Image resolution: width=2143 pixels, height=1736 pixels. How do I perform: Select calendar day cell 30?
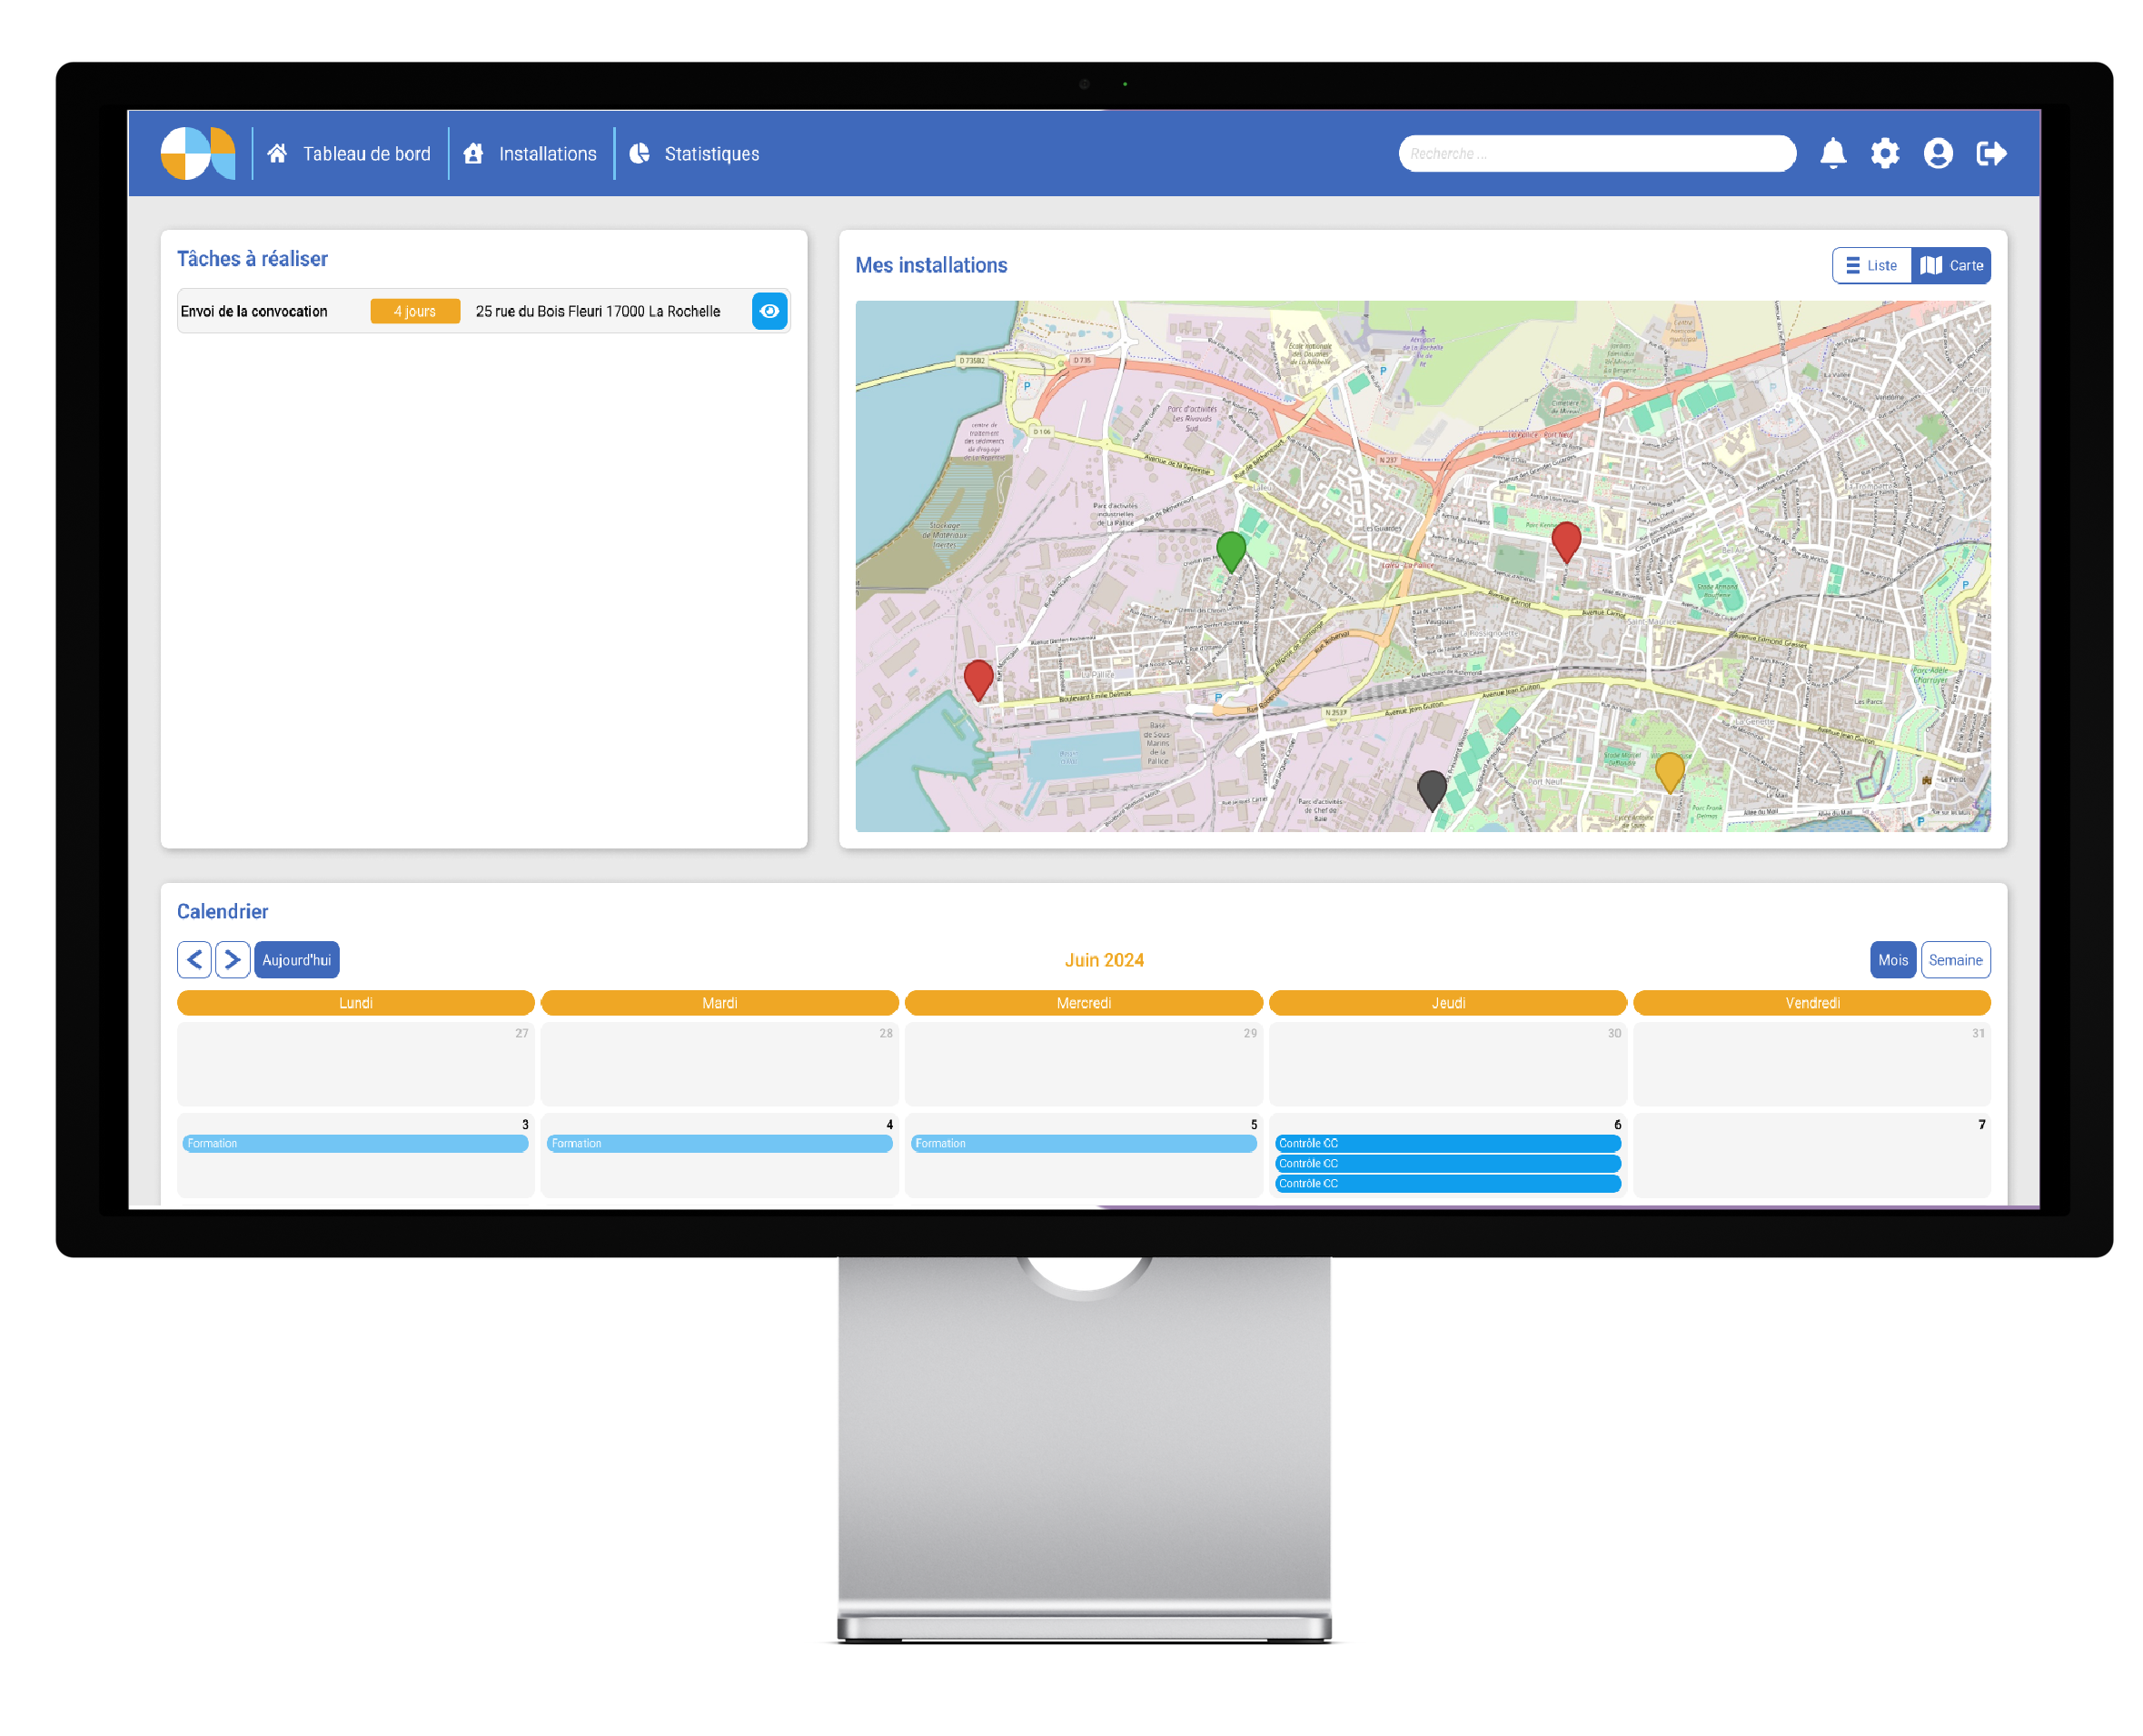pos(1446,1062)
